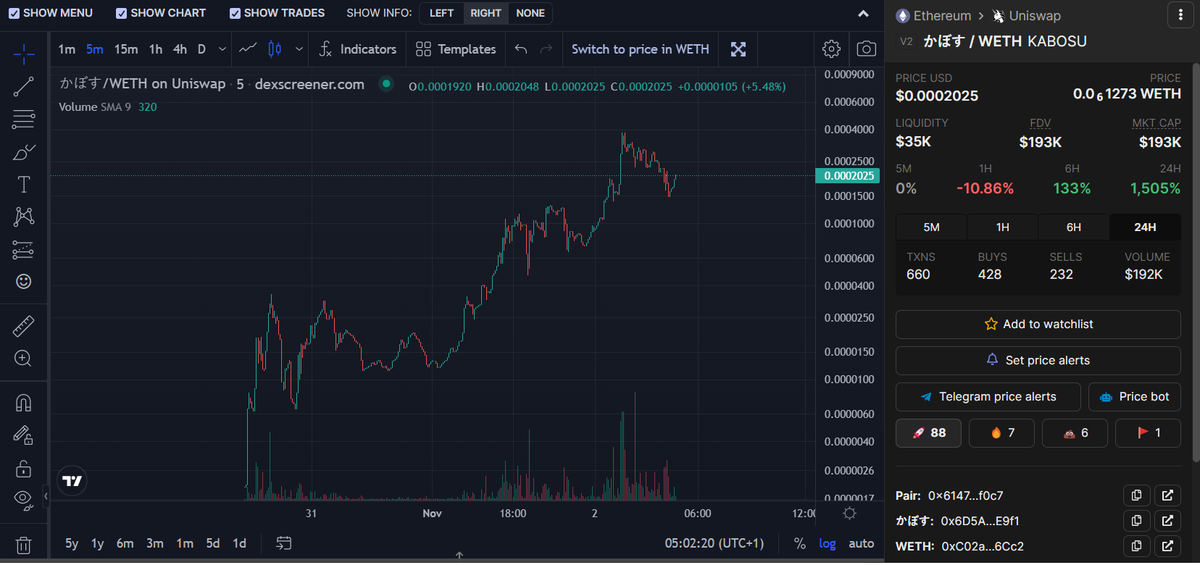Switch stats to the 6H tab
Screen dimensions: 1200x565
(1074, 227)
